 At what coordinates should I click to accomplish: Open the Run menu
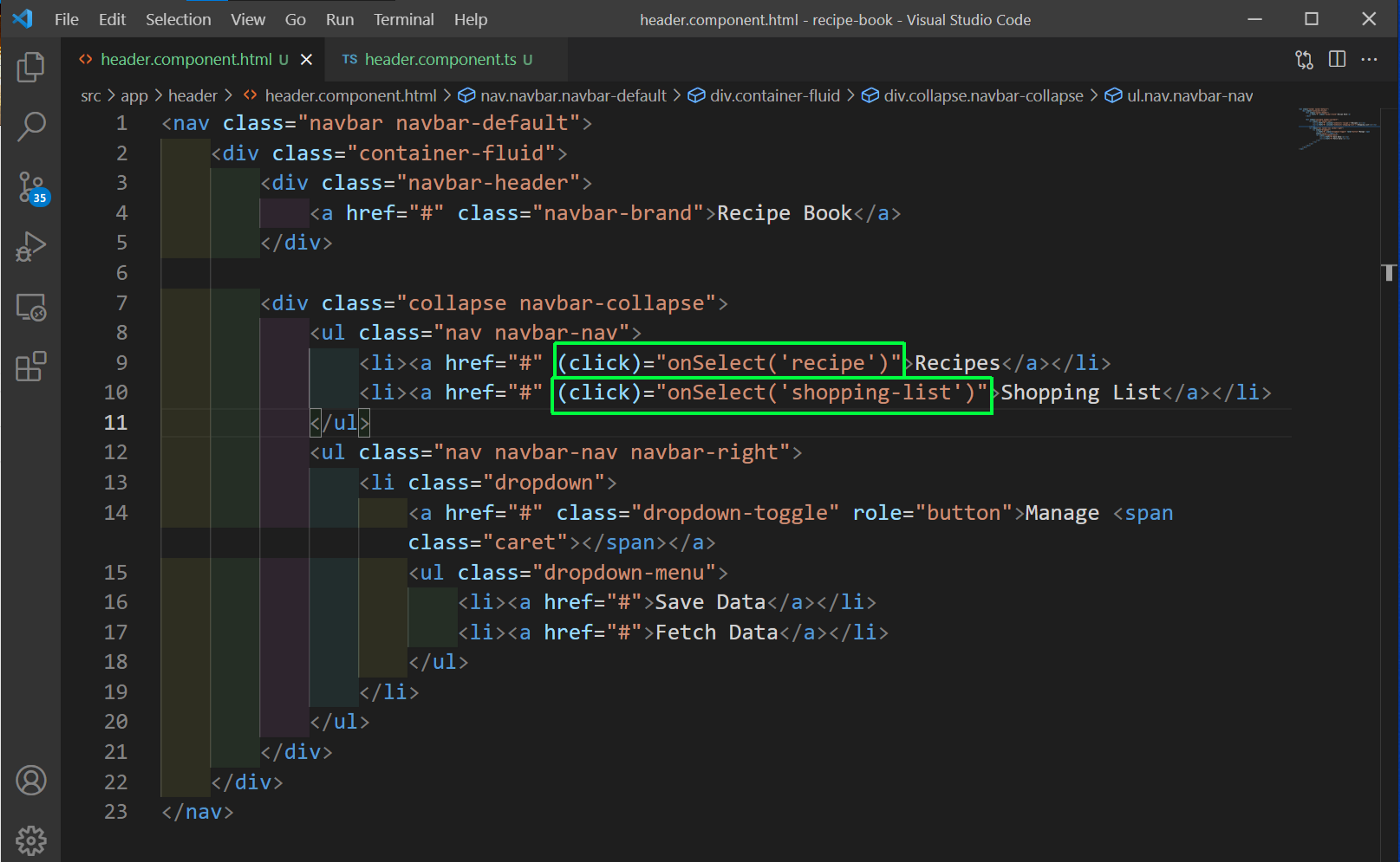[340, 19]
